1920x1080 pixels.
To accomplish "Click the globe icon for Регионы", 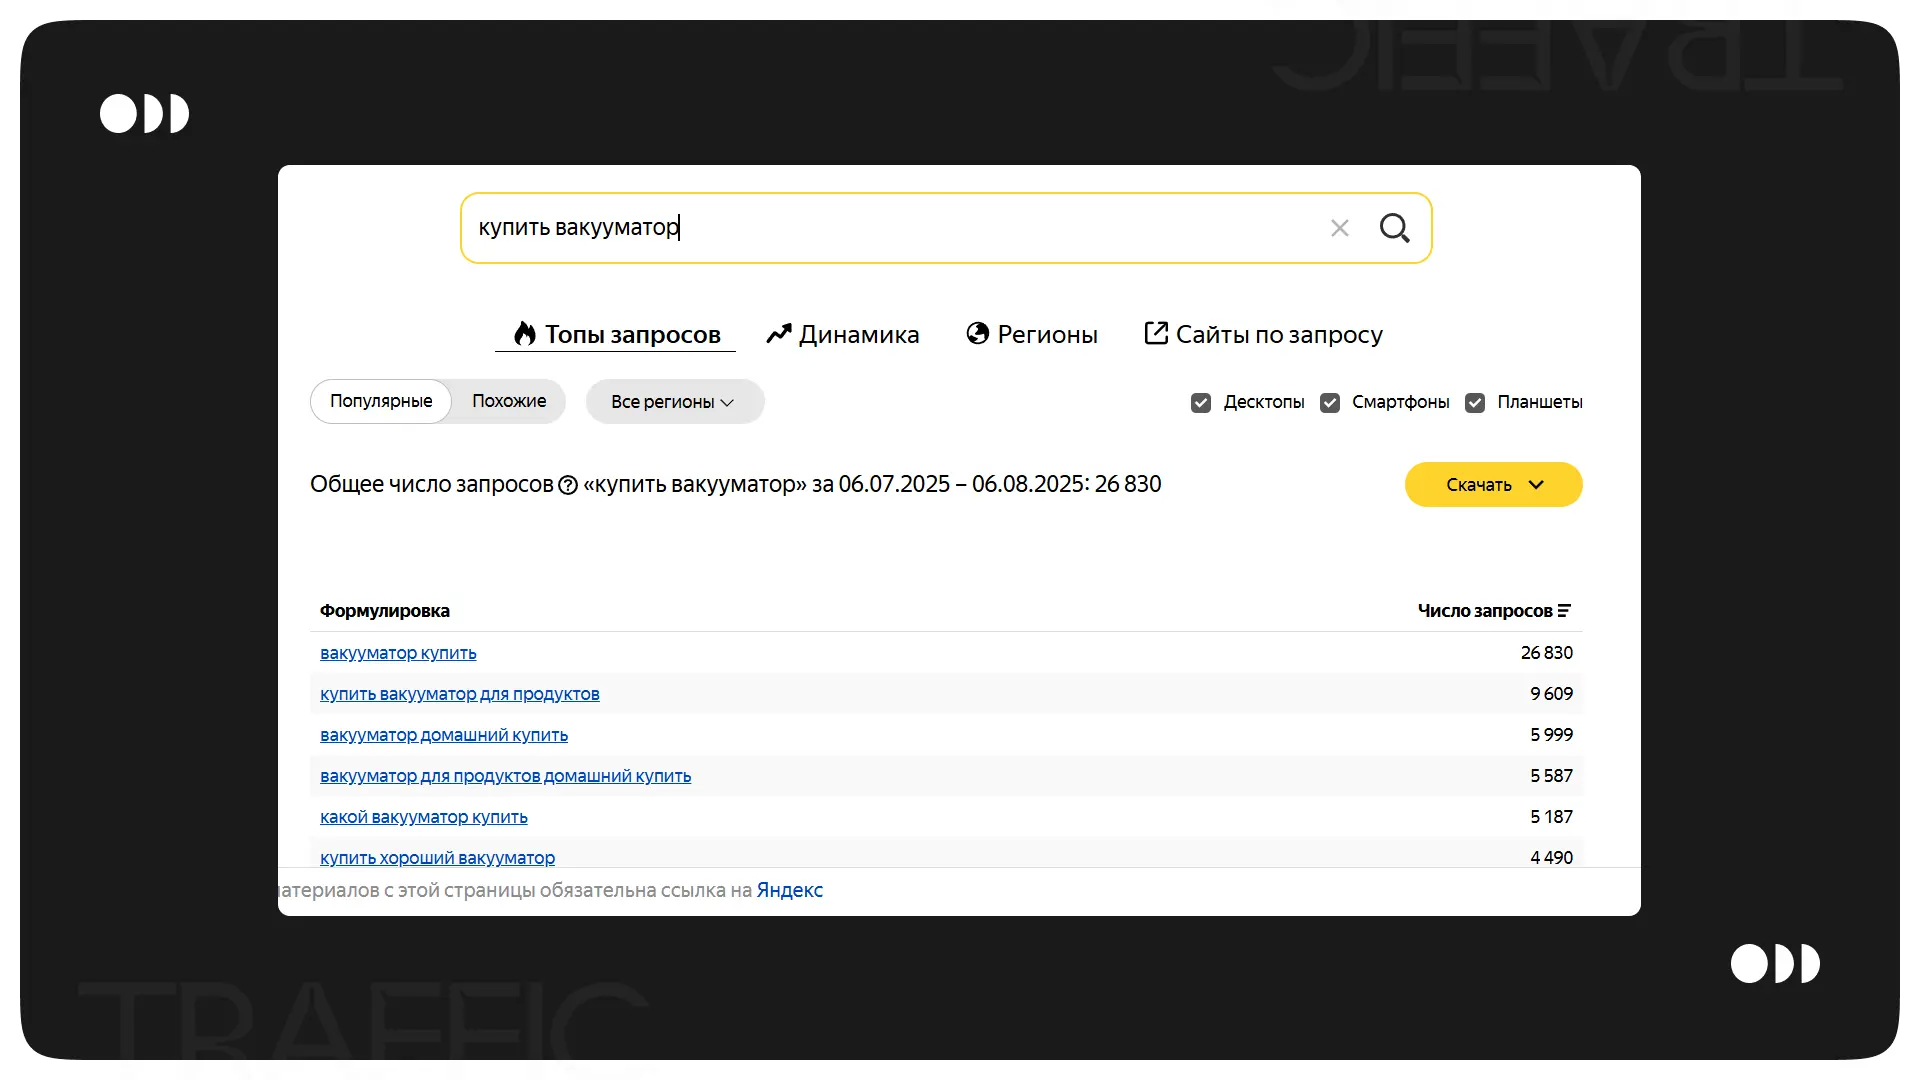I will click(977, 333).
